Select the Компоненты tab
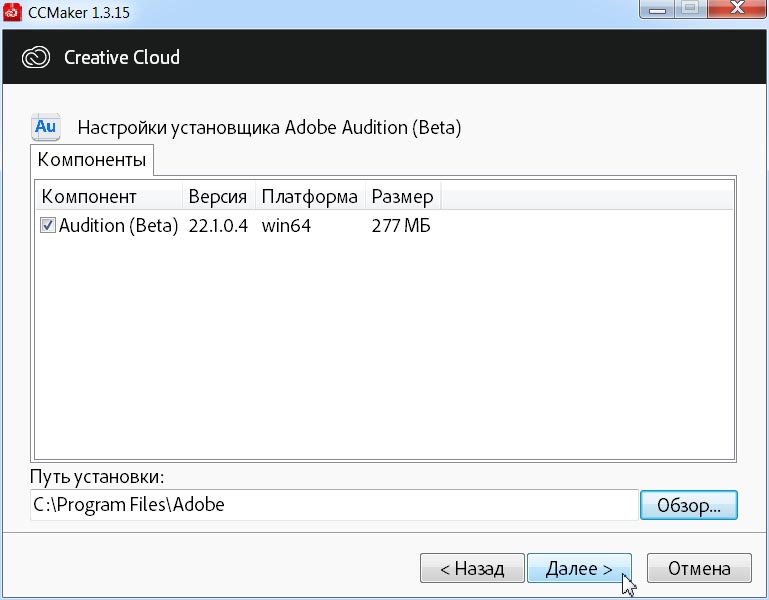Screen dimensions: 769x600 pos(92,160)
